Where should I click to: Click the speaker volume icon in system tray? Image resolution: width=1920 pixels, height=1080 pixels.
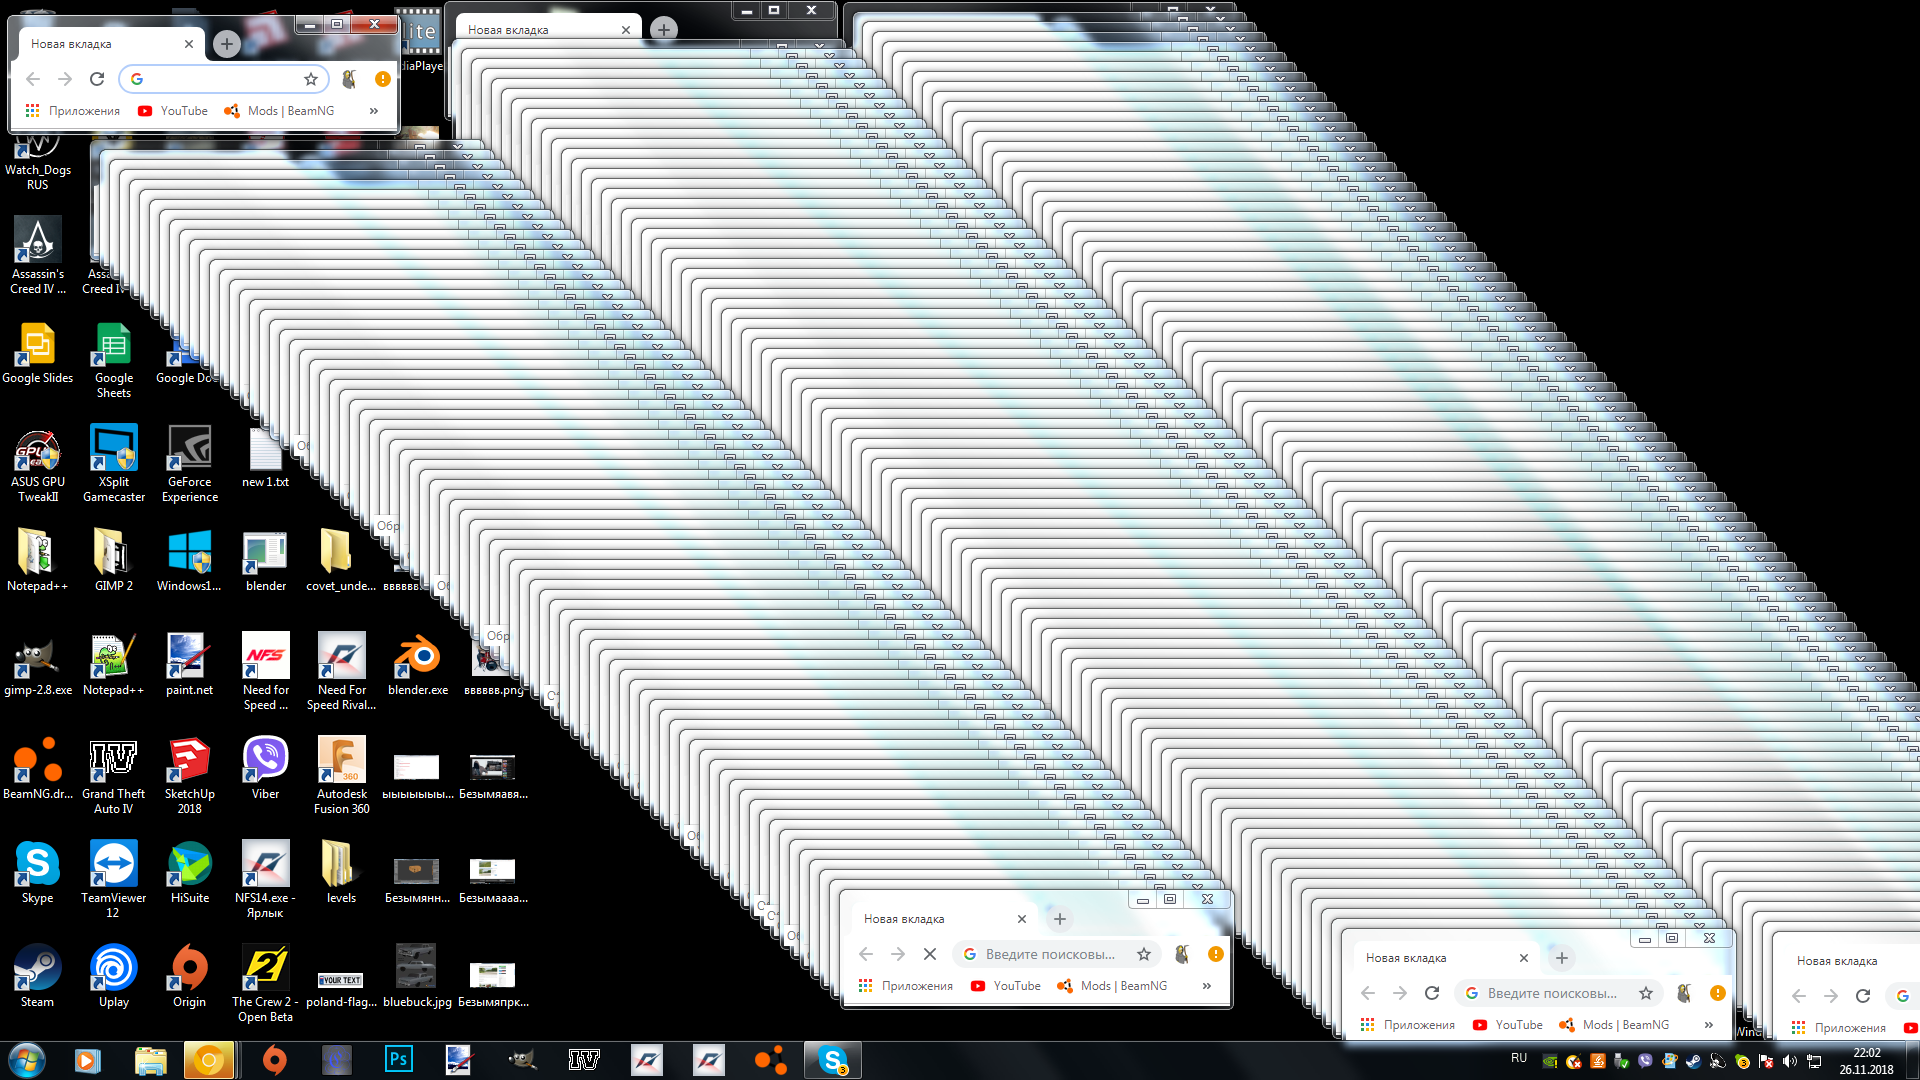(1789, 1062)
